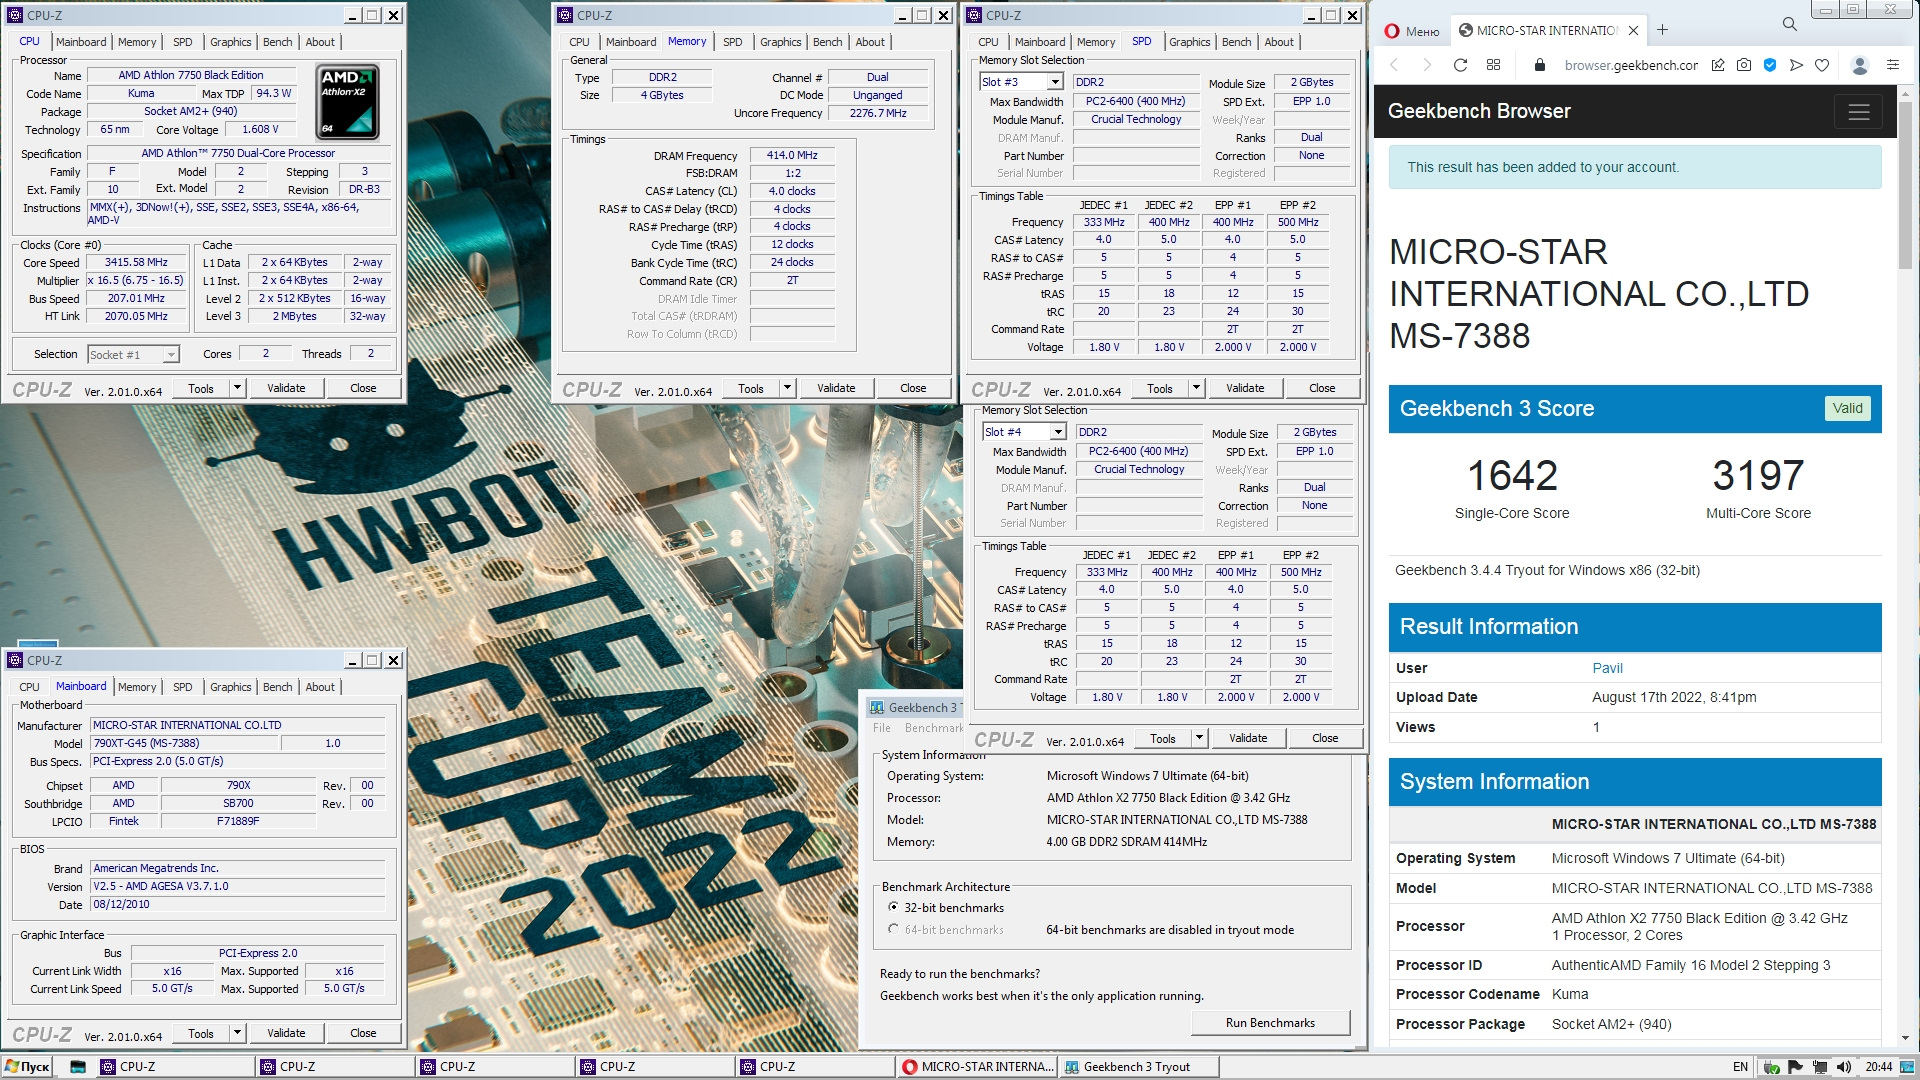Click the browser.geekbench.com address bar
Viewport: 1920px width, 1080px height.
click(1631, 65)
